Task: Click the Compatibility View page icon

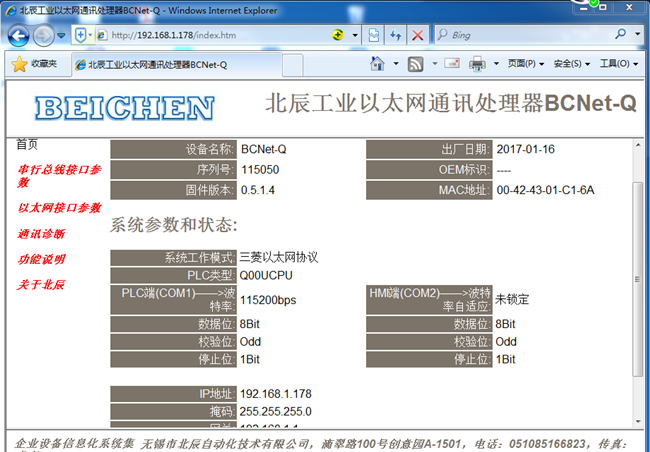Action: point(374,35)
